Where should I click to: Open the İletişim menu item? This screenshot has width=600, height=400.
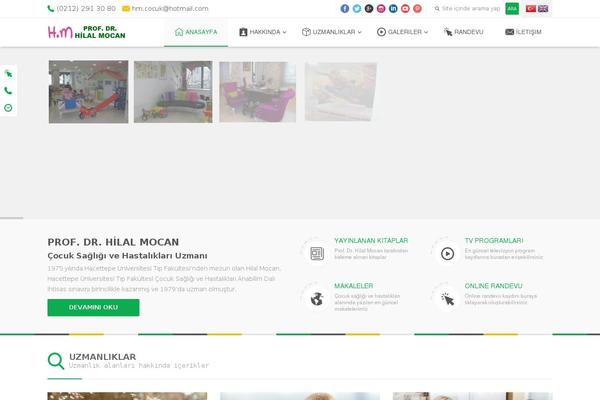523,32
